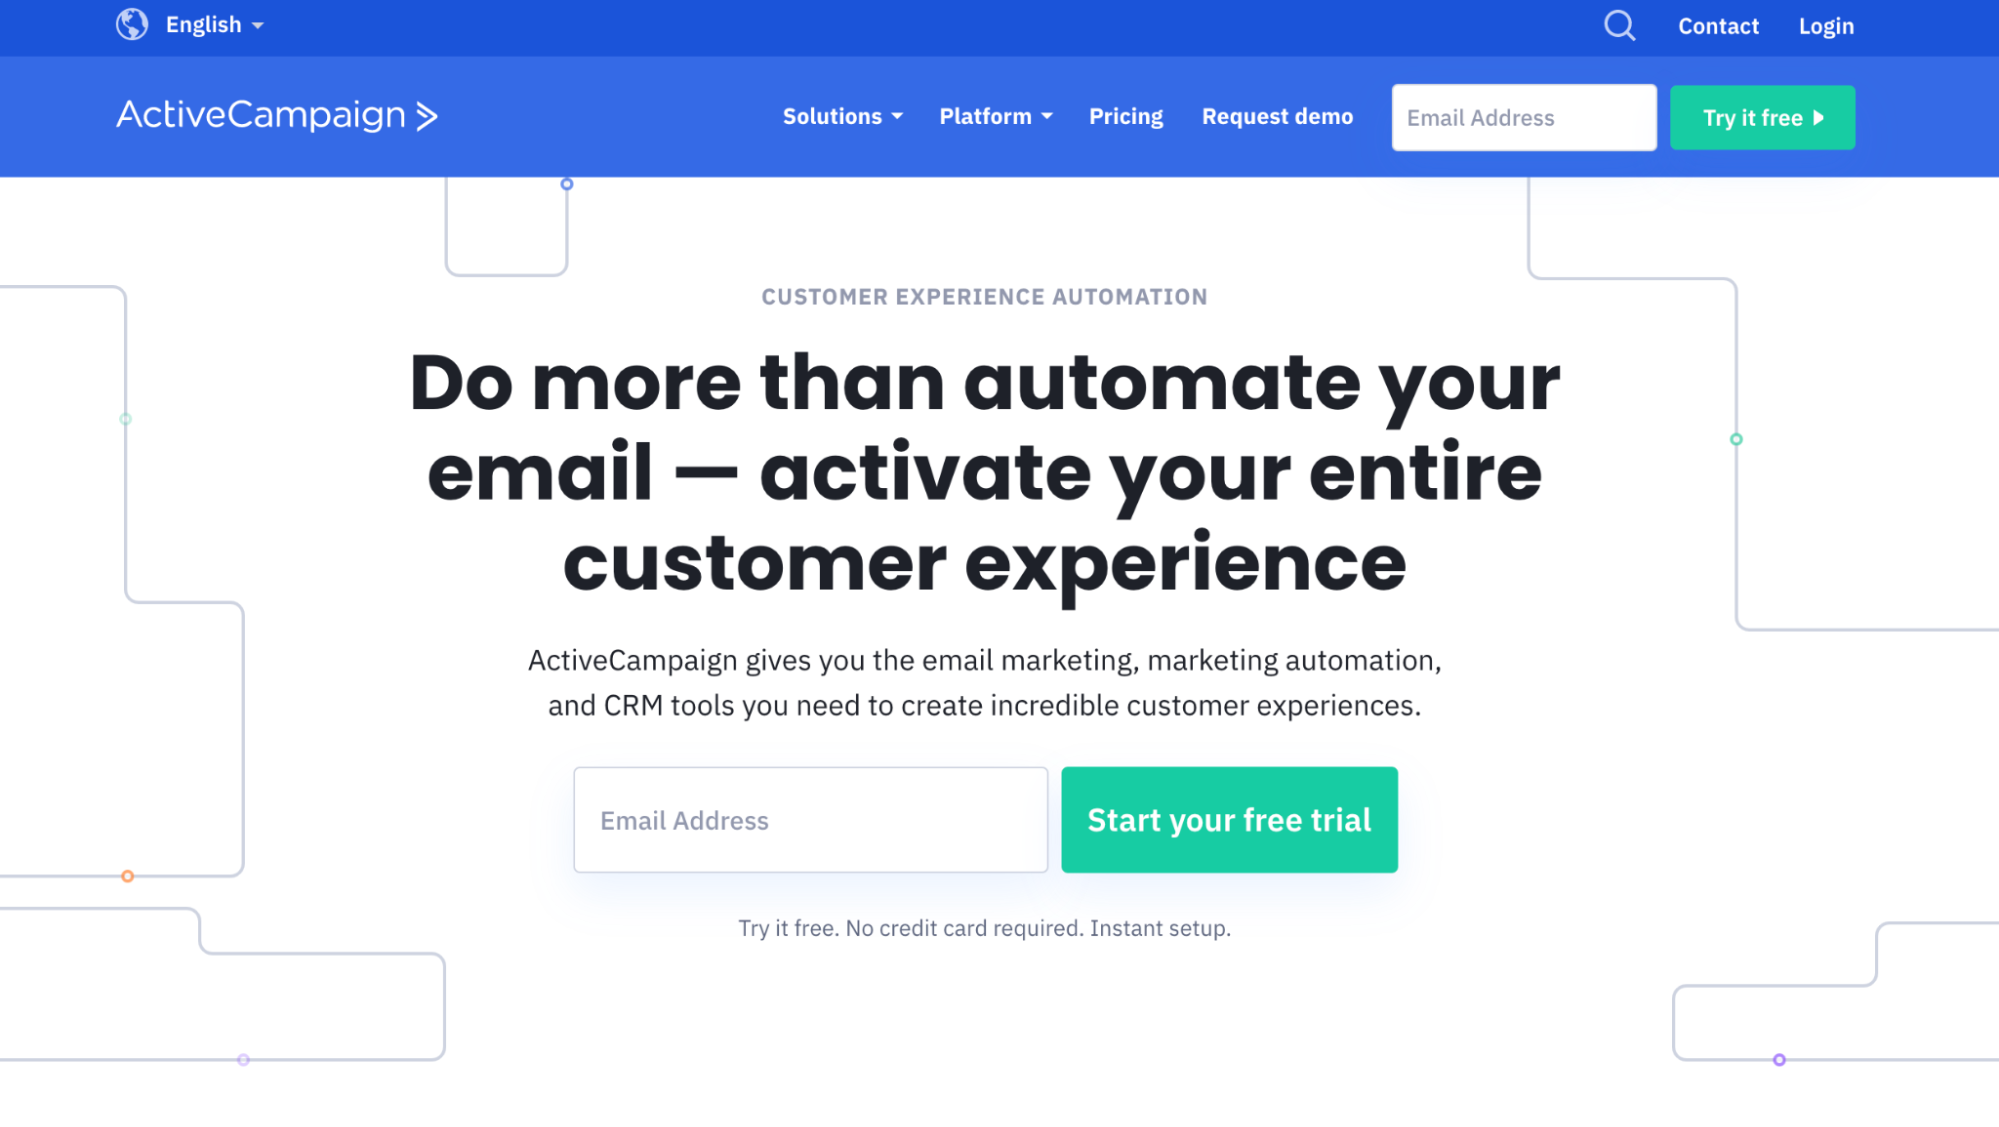This screenshot has width=1999, height=1127.
Task: Click the automation flow node bottom-right
Action: pyautogui.click(x=1781, y=1058)
